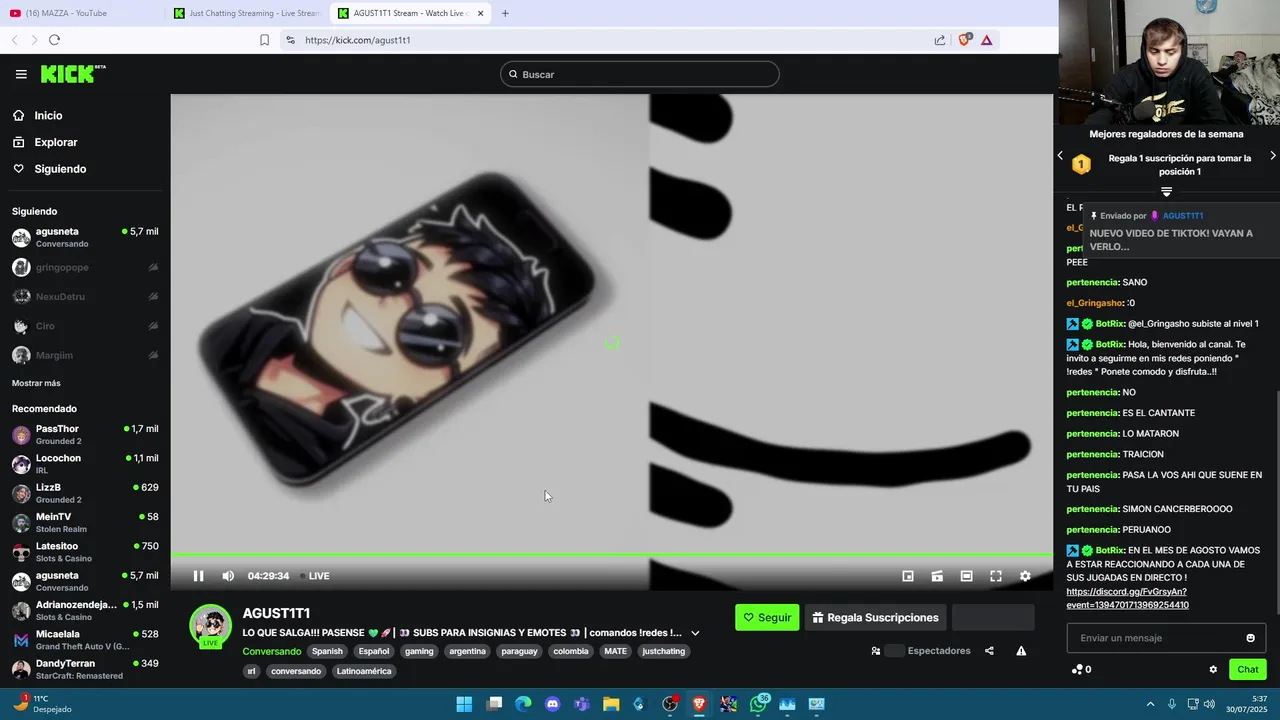This screenshot has width=1280, height=720.
Task: Open NexuDetru offline channel
Action: [x=85, y=297]
